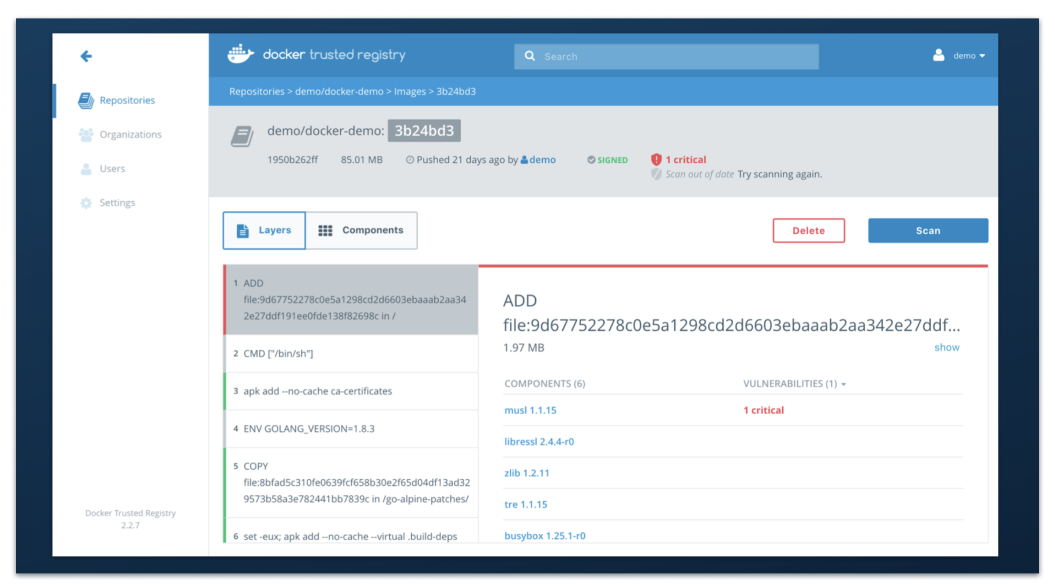Click Docker Trusted Registry 2.2.7 version text
This screenshot has width=1055, height=586.
pos(131,519)
